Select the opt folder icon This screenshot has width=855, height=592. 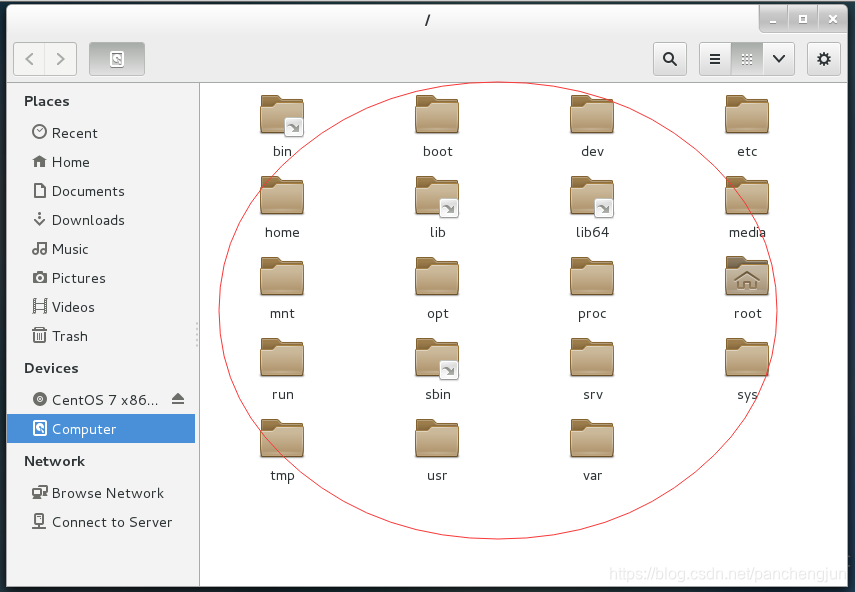pos(437,277)
